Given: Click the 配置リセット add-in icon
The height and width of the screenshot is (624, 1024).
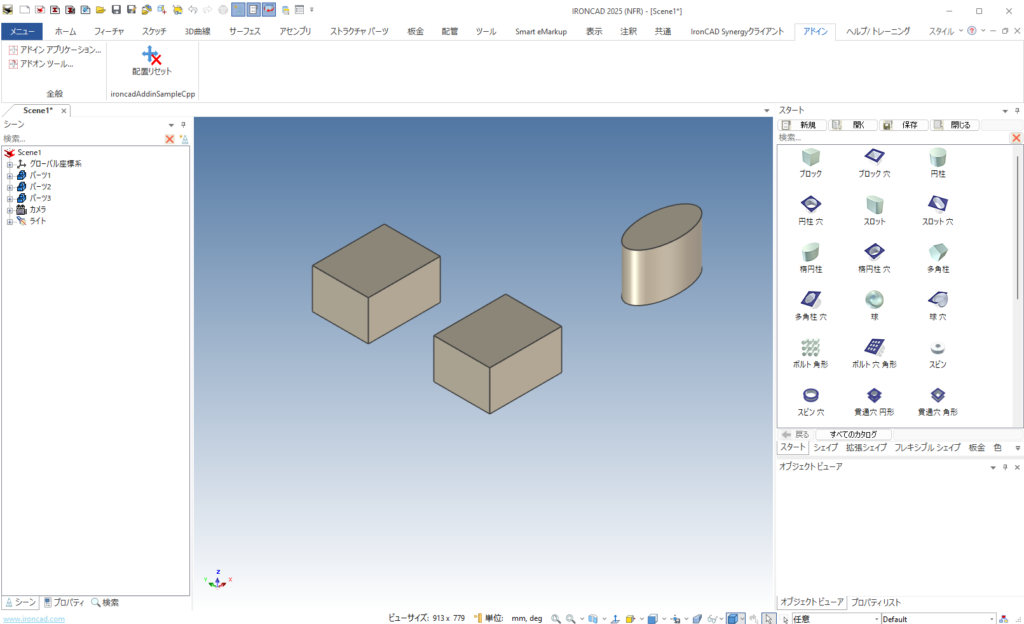Looking at the screenshot, I should point(152,60).
